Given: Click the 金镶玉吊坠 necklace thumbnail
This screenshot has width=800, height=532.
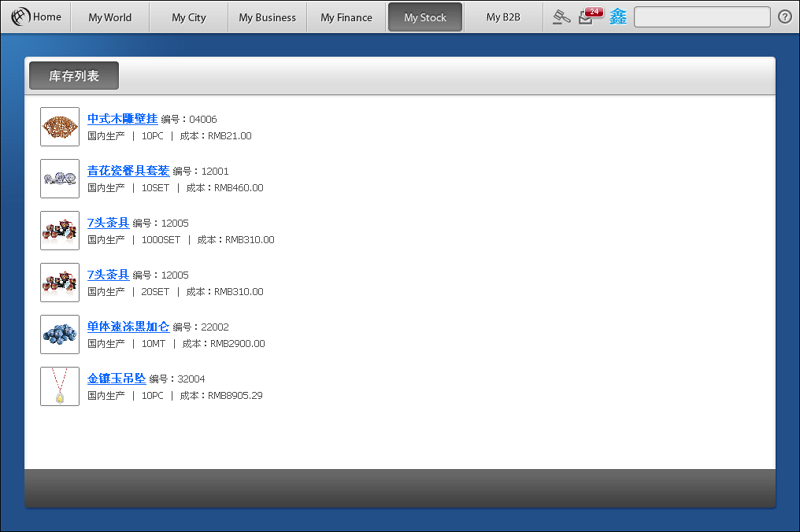Looking at the screenshot, I should tap(60, 387).
